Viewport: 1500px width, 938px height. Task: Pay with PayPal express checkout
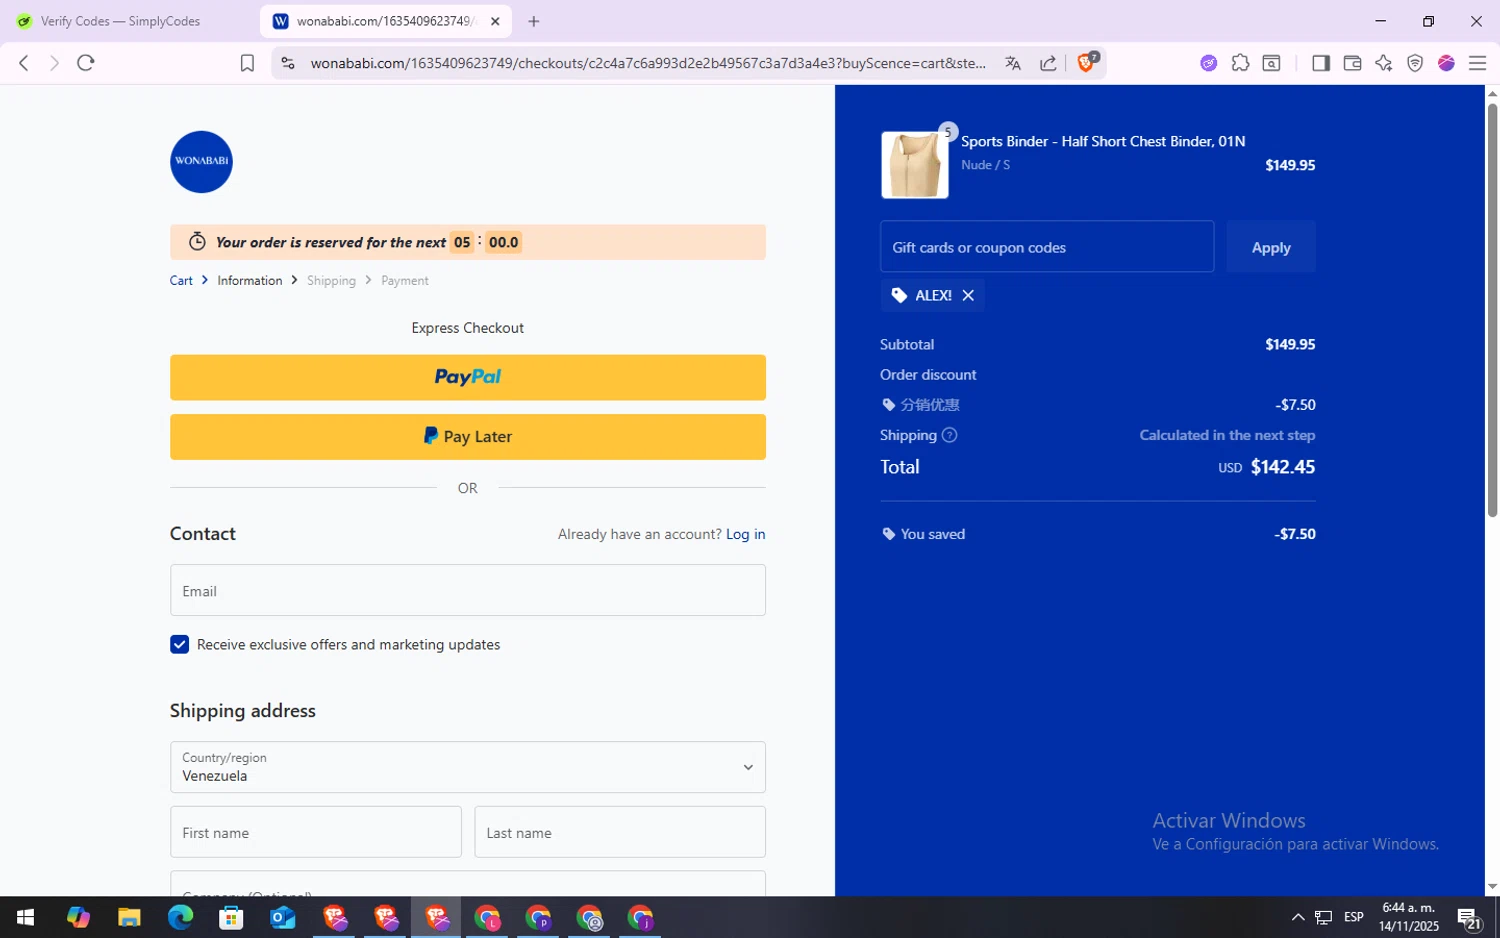468,377
